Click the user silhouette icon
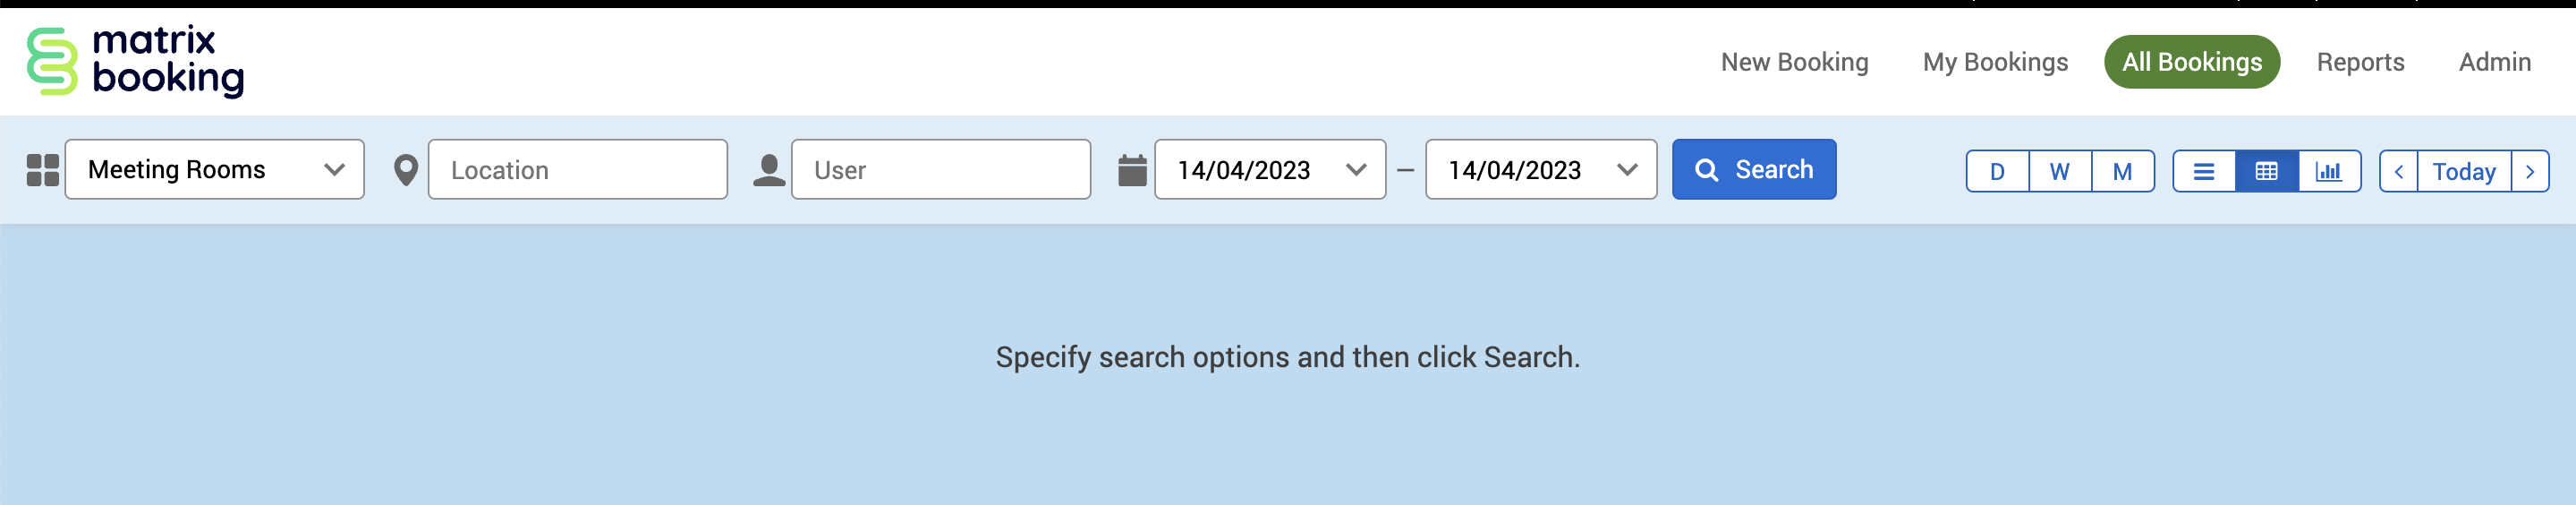 (x=768, y=170)
